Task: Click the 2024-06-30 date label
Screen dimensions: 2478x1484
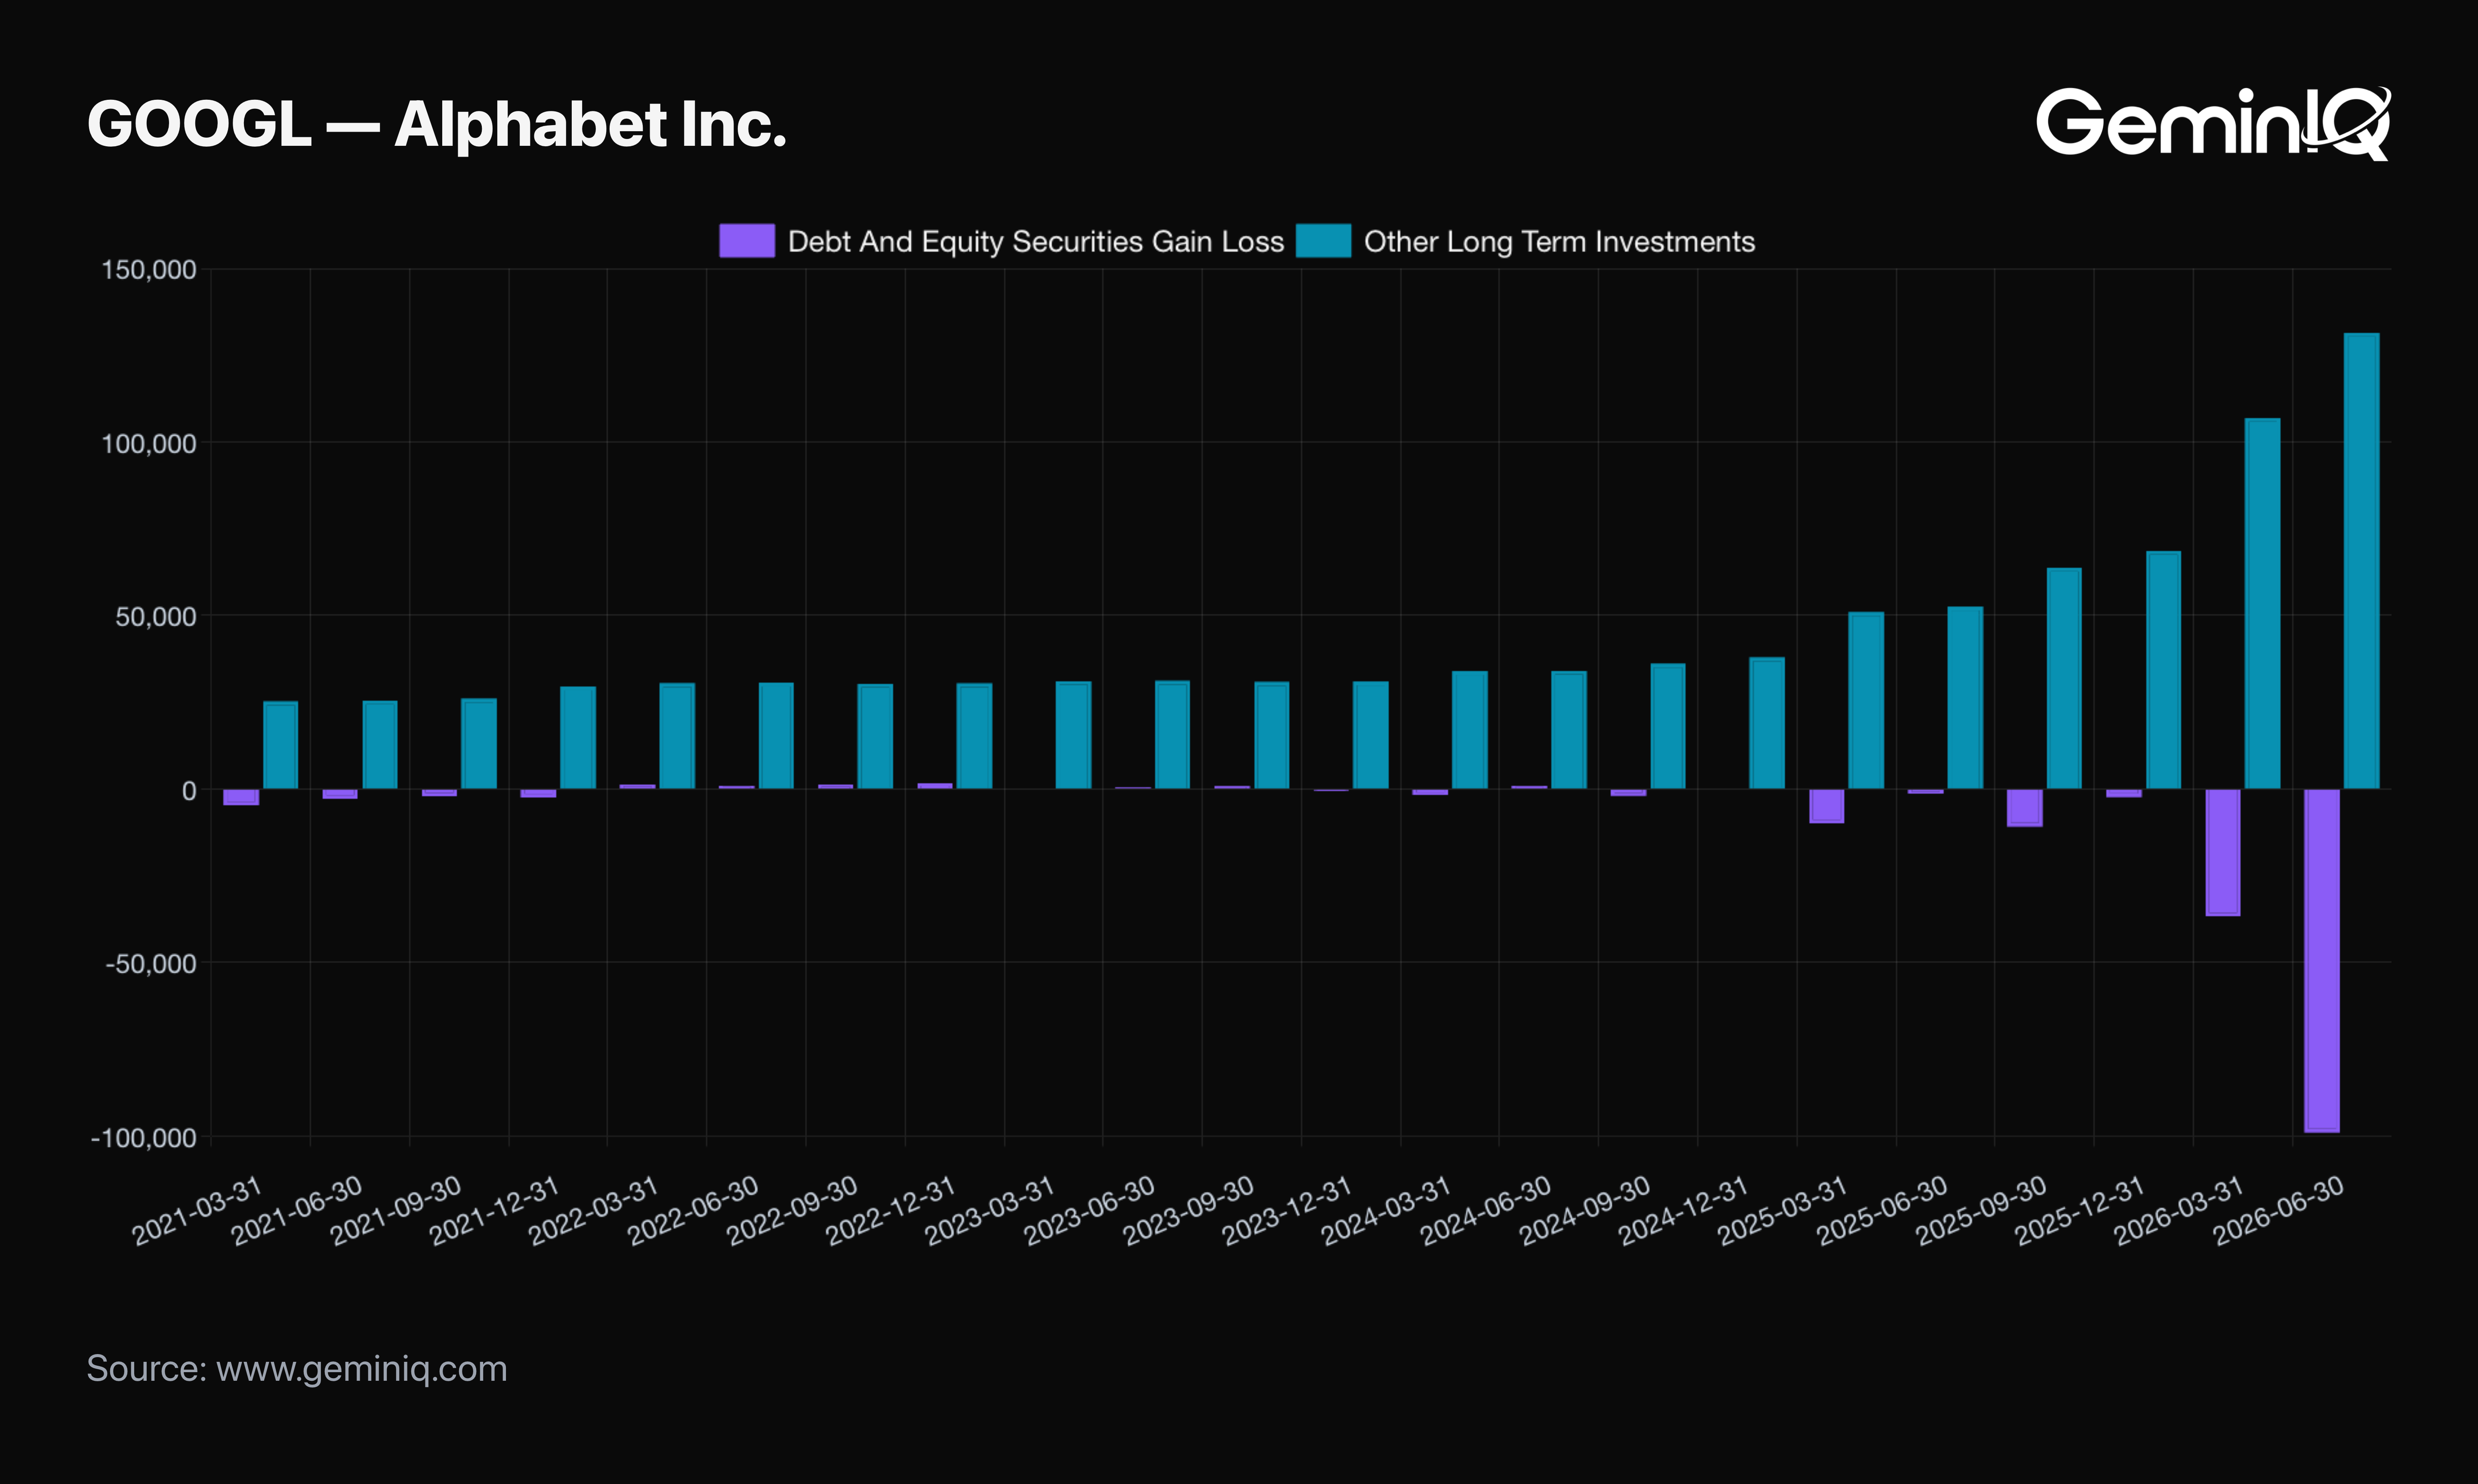Action: pos(1486,1210)
